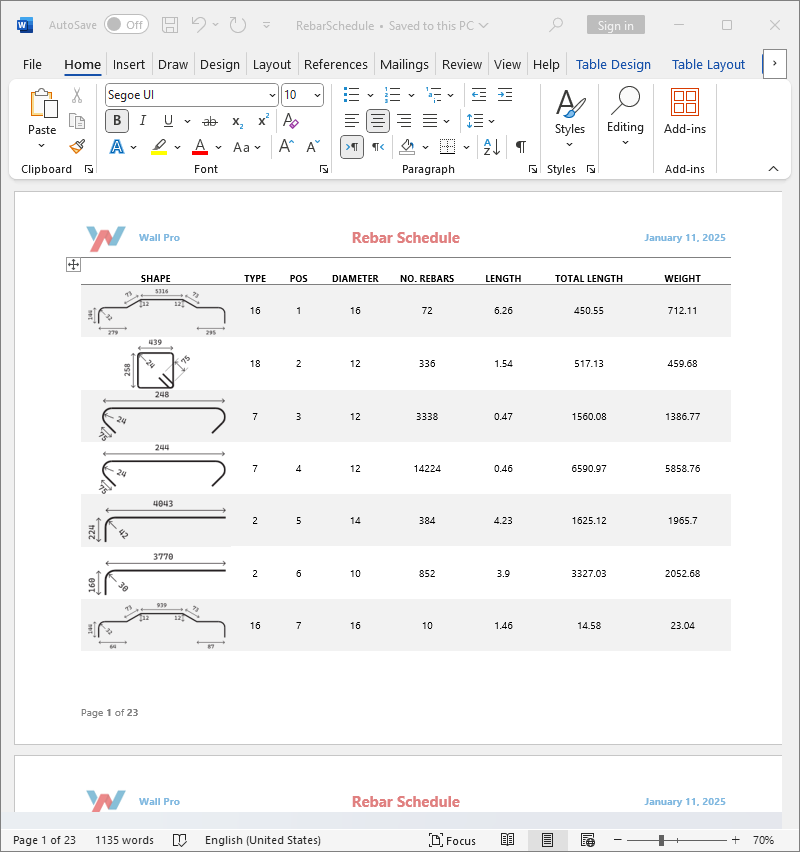Select the Format Painter brush
This screenshot has width=800, height=852.
pos(77,147)
